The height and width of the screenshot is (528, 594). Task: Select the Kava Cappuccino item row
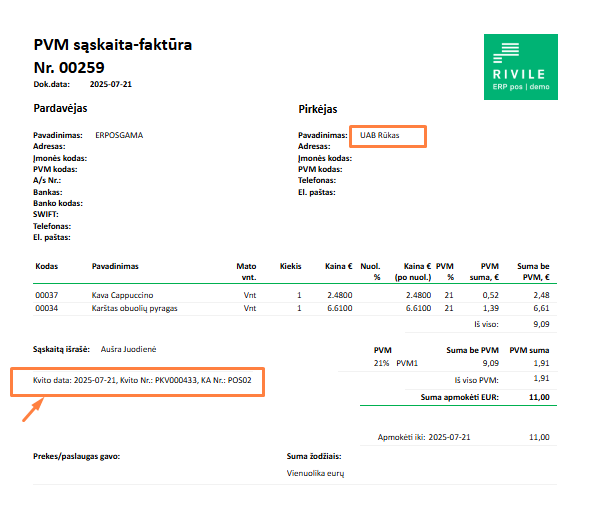point(295,295)
